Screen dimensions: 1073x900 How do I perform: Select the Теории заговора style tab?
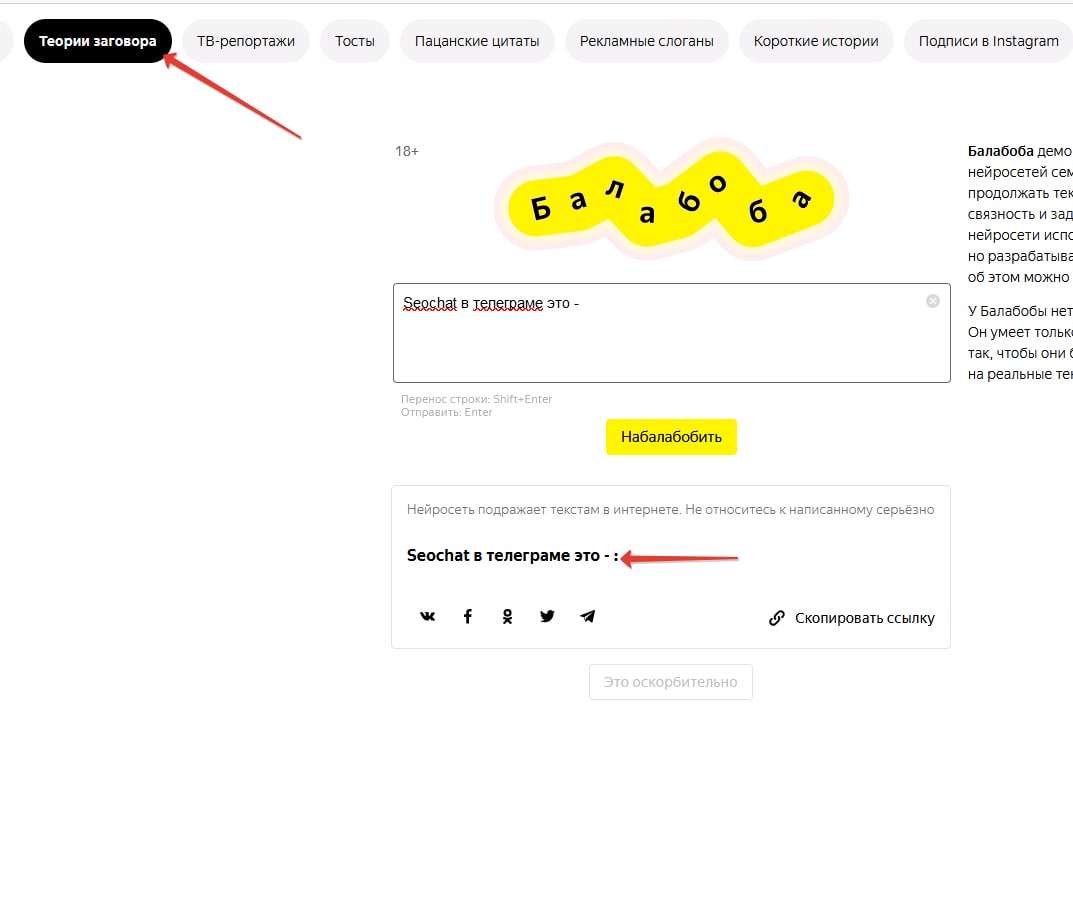[97, 41]
